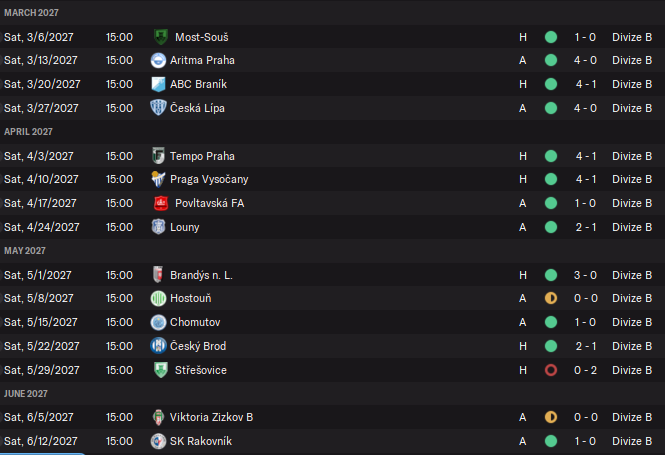Click the Tempo Praha club badge
Image resolution: width=665 pixels, height=455 pixels.
pos(158,156)
